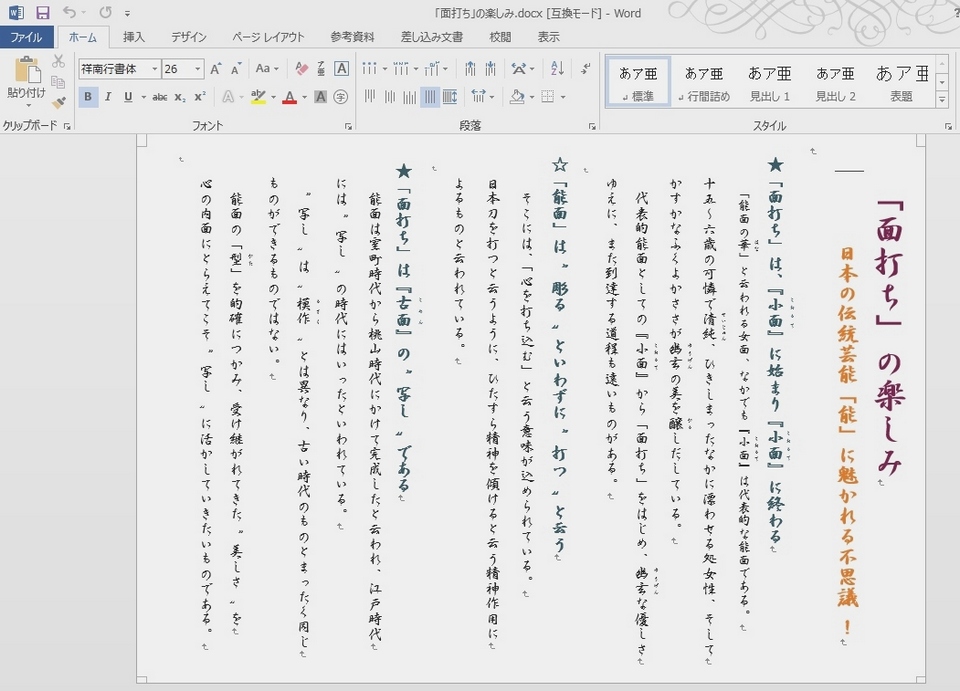Select the Format Painter brush icon
The width and height of the screenshot is (960, 691).
(x=58, y=102)
